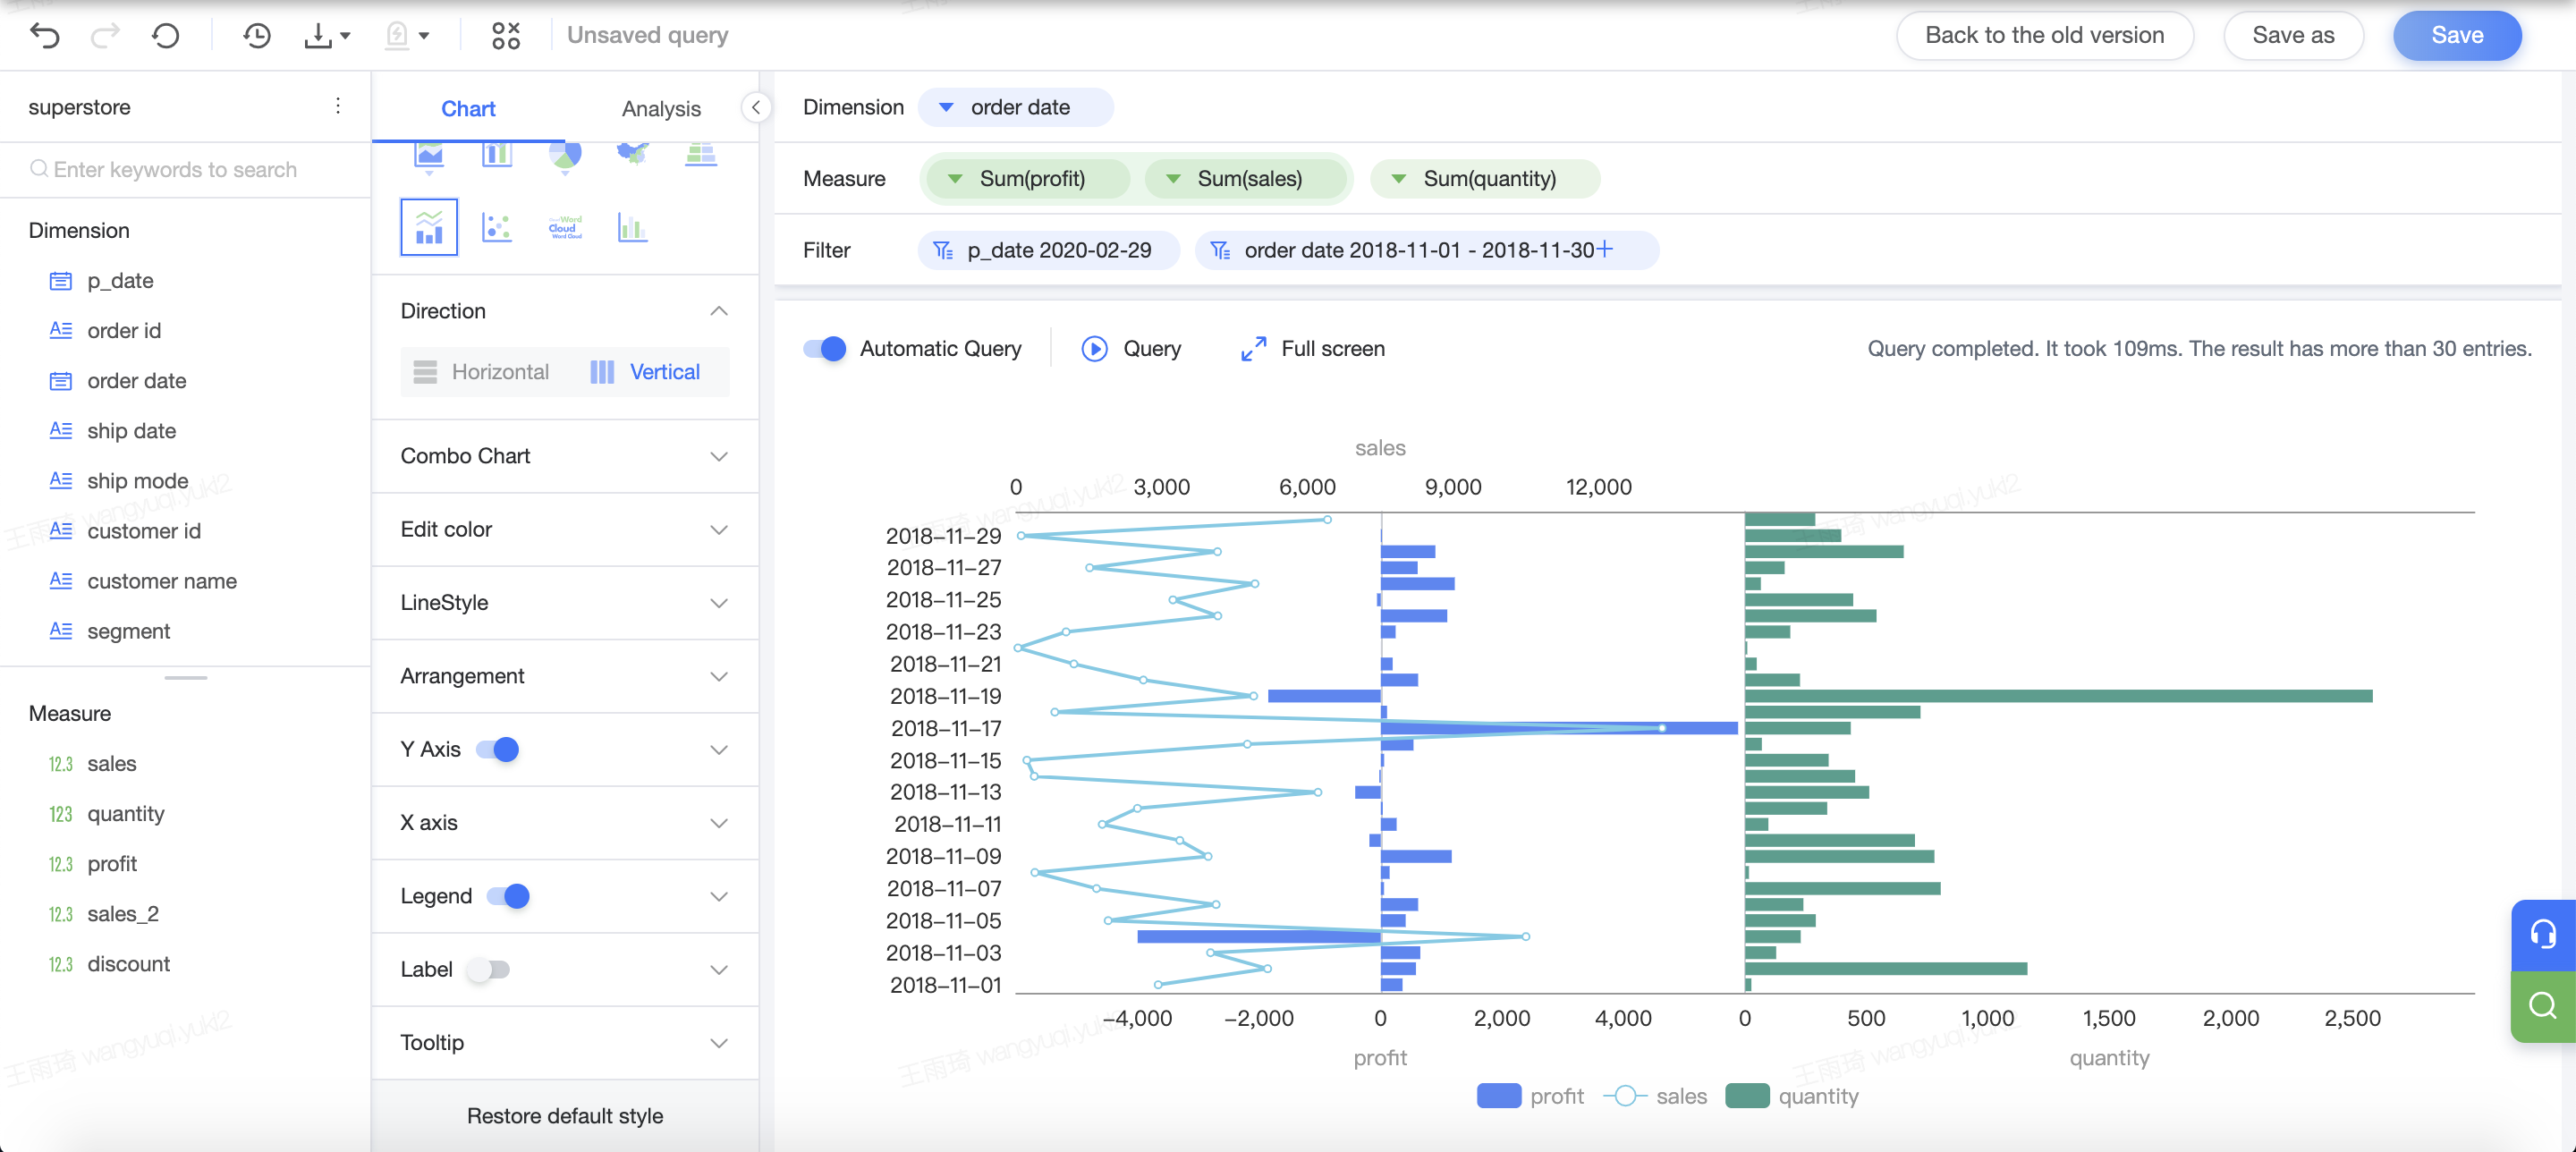
Task: Select the p_date dimension field
Action: point(120,281)
